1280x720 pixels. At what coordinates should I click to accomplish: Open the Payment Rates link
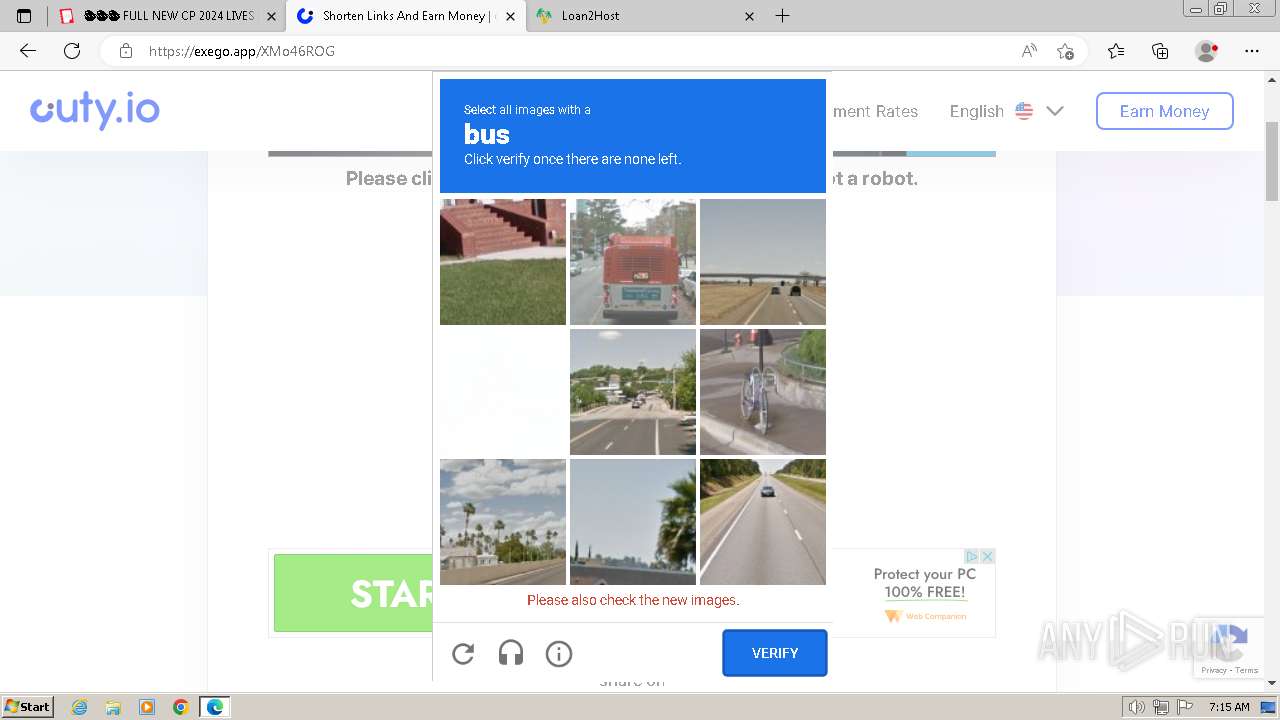pyautogui.click(x=875, y=111)
